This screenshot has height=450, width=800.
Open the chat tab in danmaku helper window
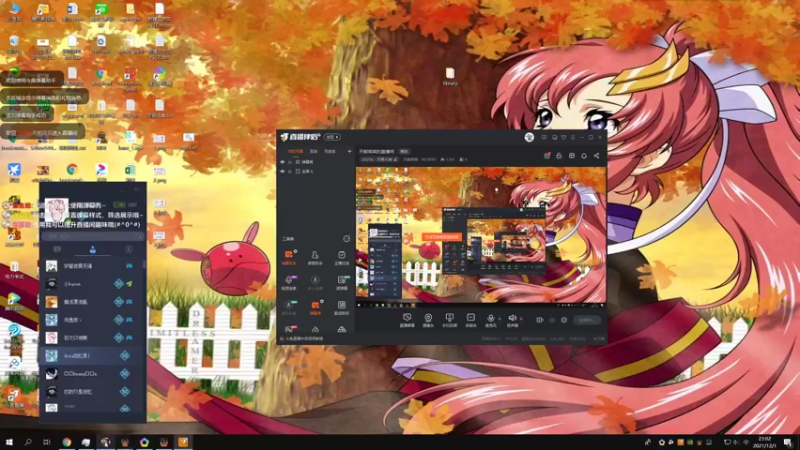57,249
